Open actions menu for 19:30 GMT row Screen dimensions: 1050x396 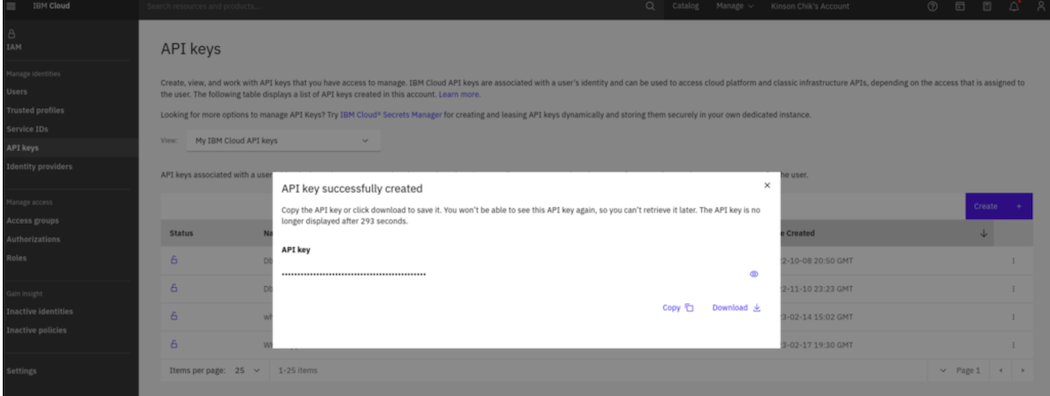point(1013,345)
